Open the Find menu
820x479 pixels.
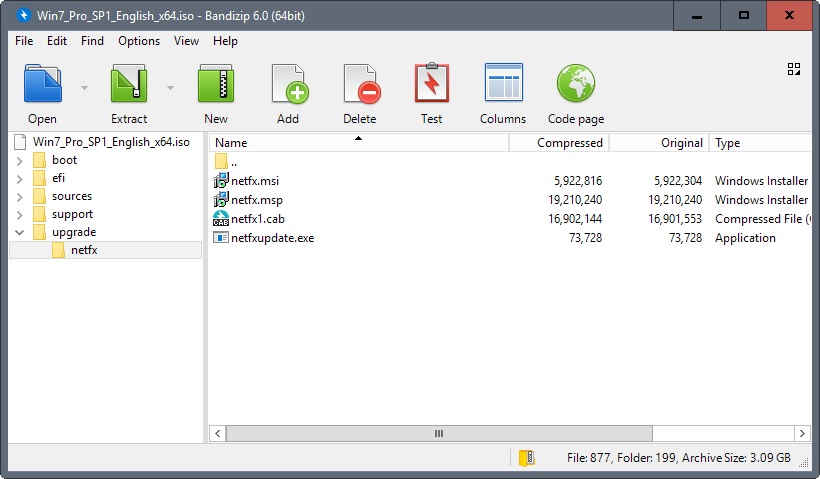(92, 41)
